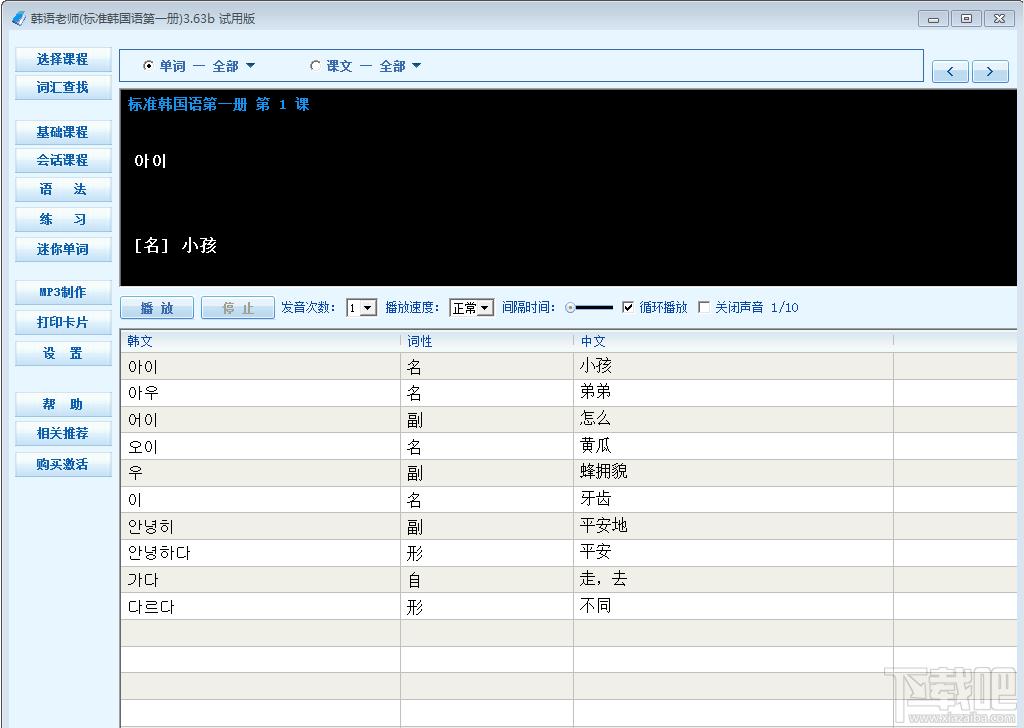This screenshot has height=728, width=1024.
Task: Click 购买激活 purchase activation
Action: (63, 464)
